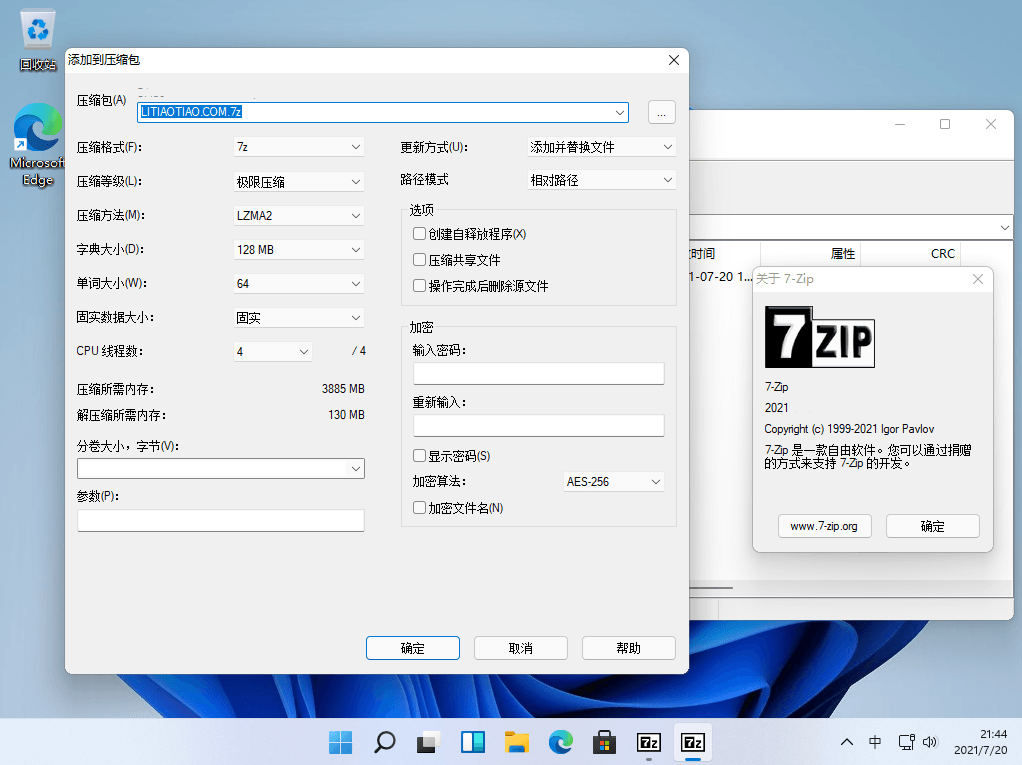The height and width of the screenshot is (765, 1022).
Task: Click the 重新输入 password confirmation field
Action: 538,426
